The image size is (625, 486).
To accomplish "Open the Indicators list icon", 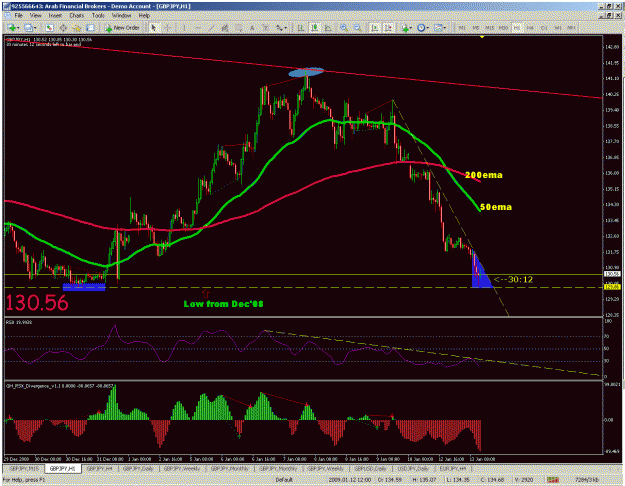I will click(x=405, y=28).
